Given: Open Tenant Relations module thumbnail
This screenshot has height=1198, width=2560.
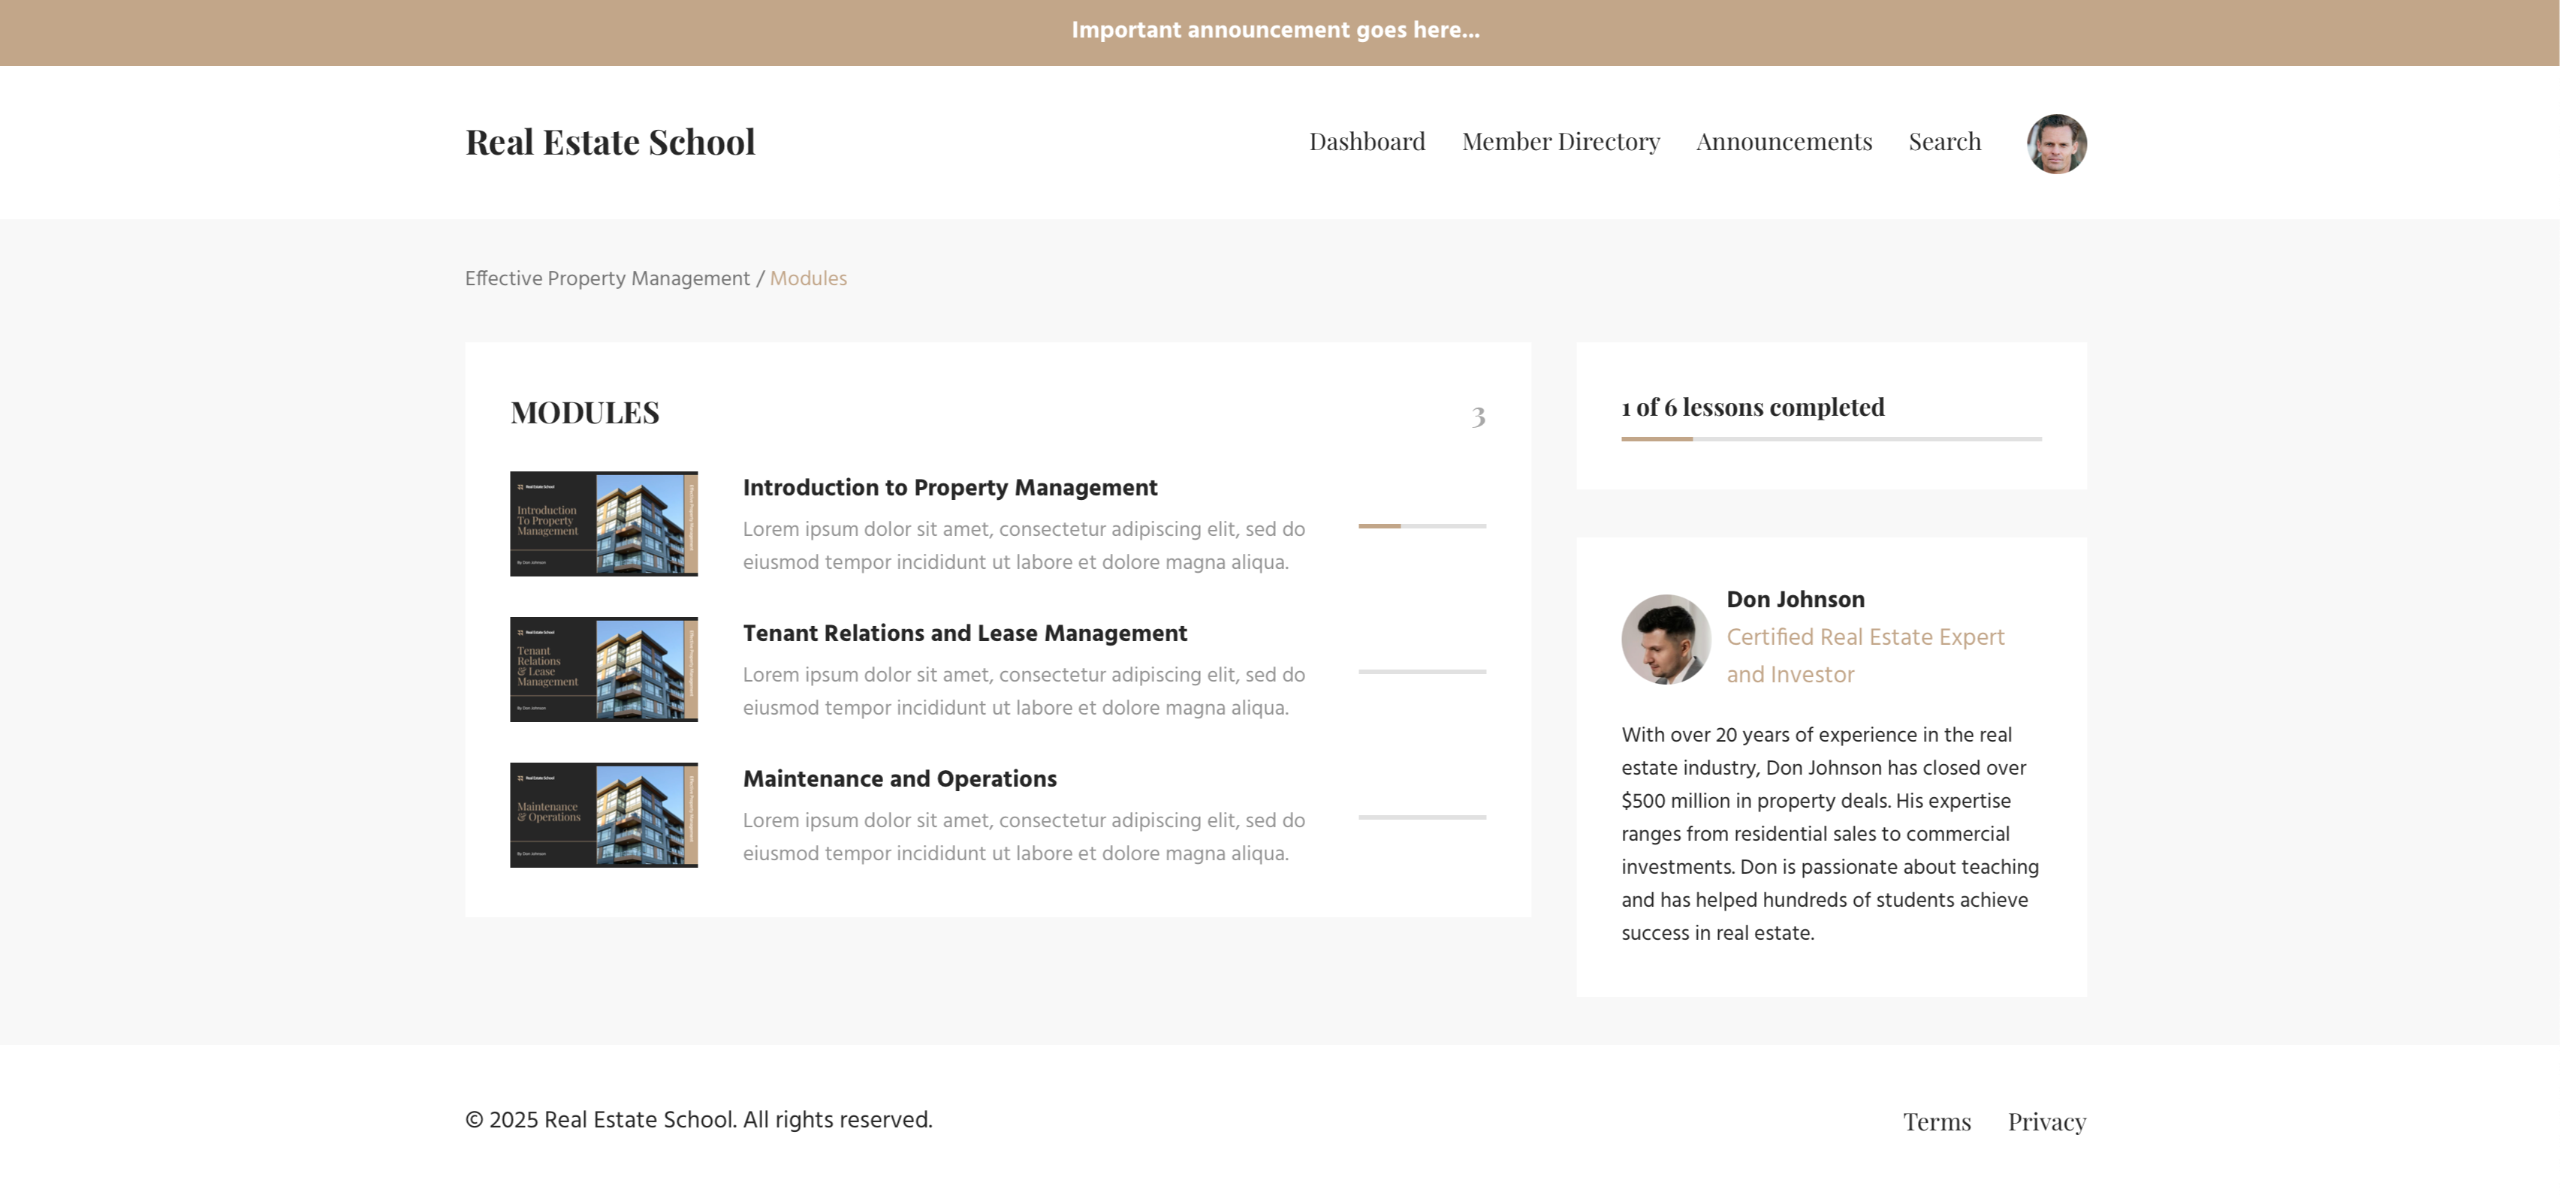Looking at the screenshot, I should point(603,669).
